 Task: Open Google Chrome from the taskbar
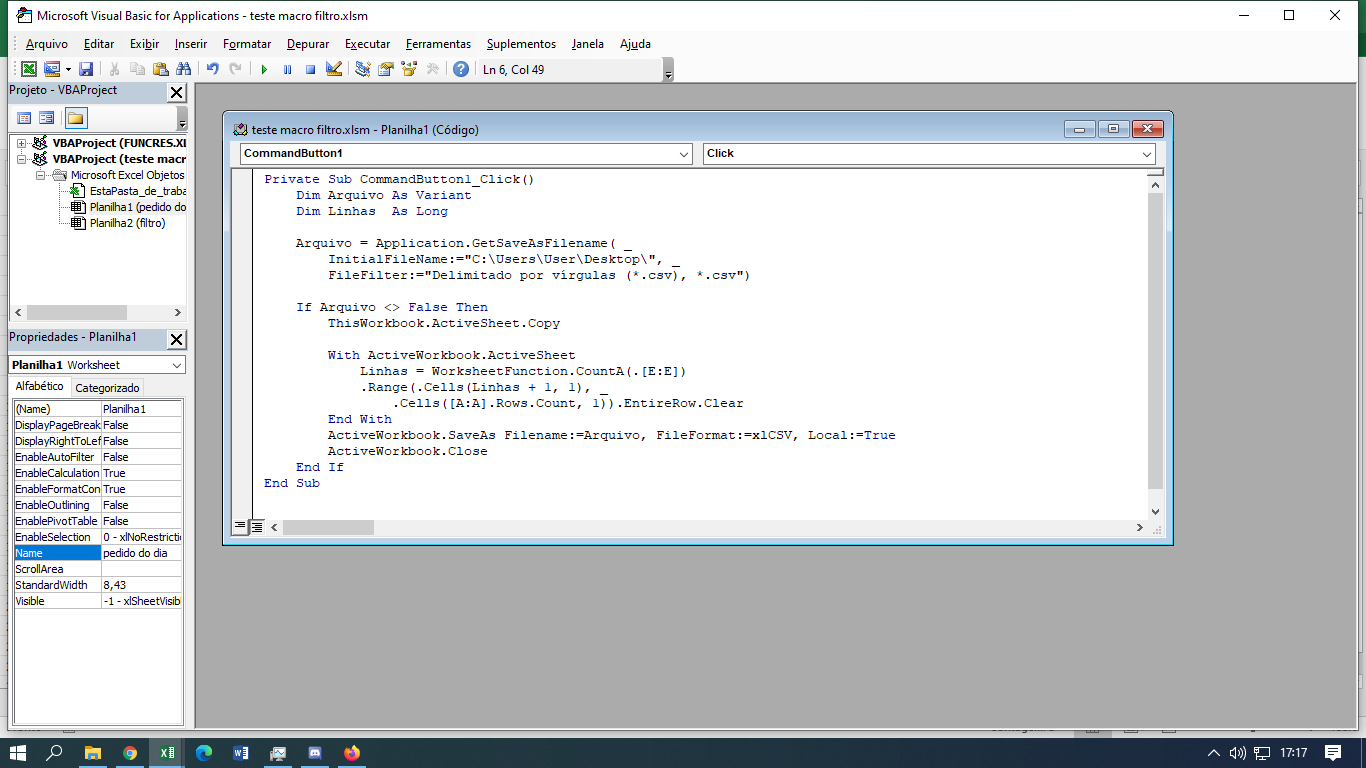[x=130, y=753]
